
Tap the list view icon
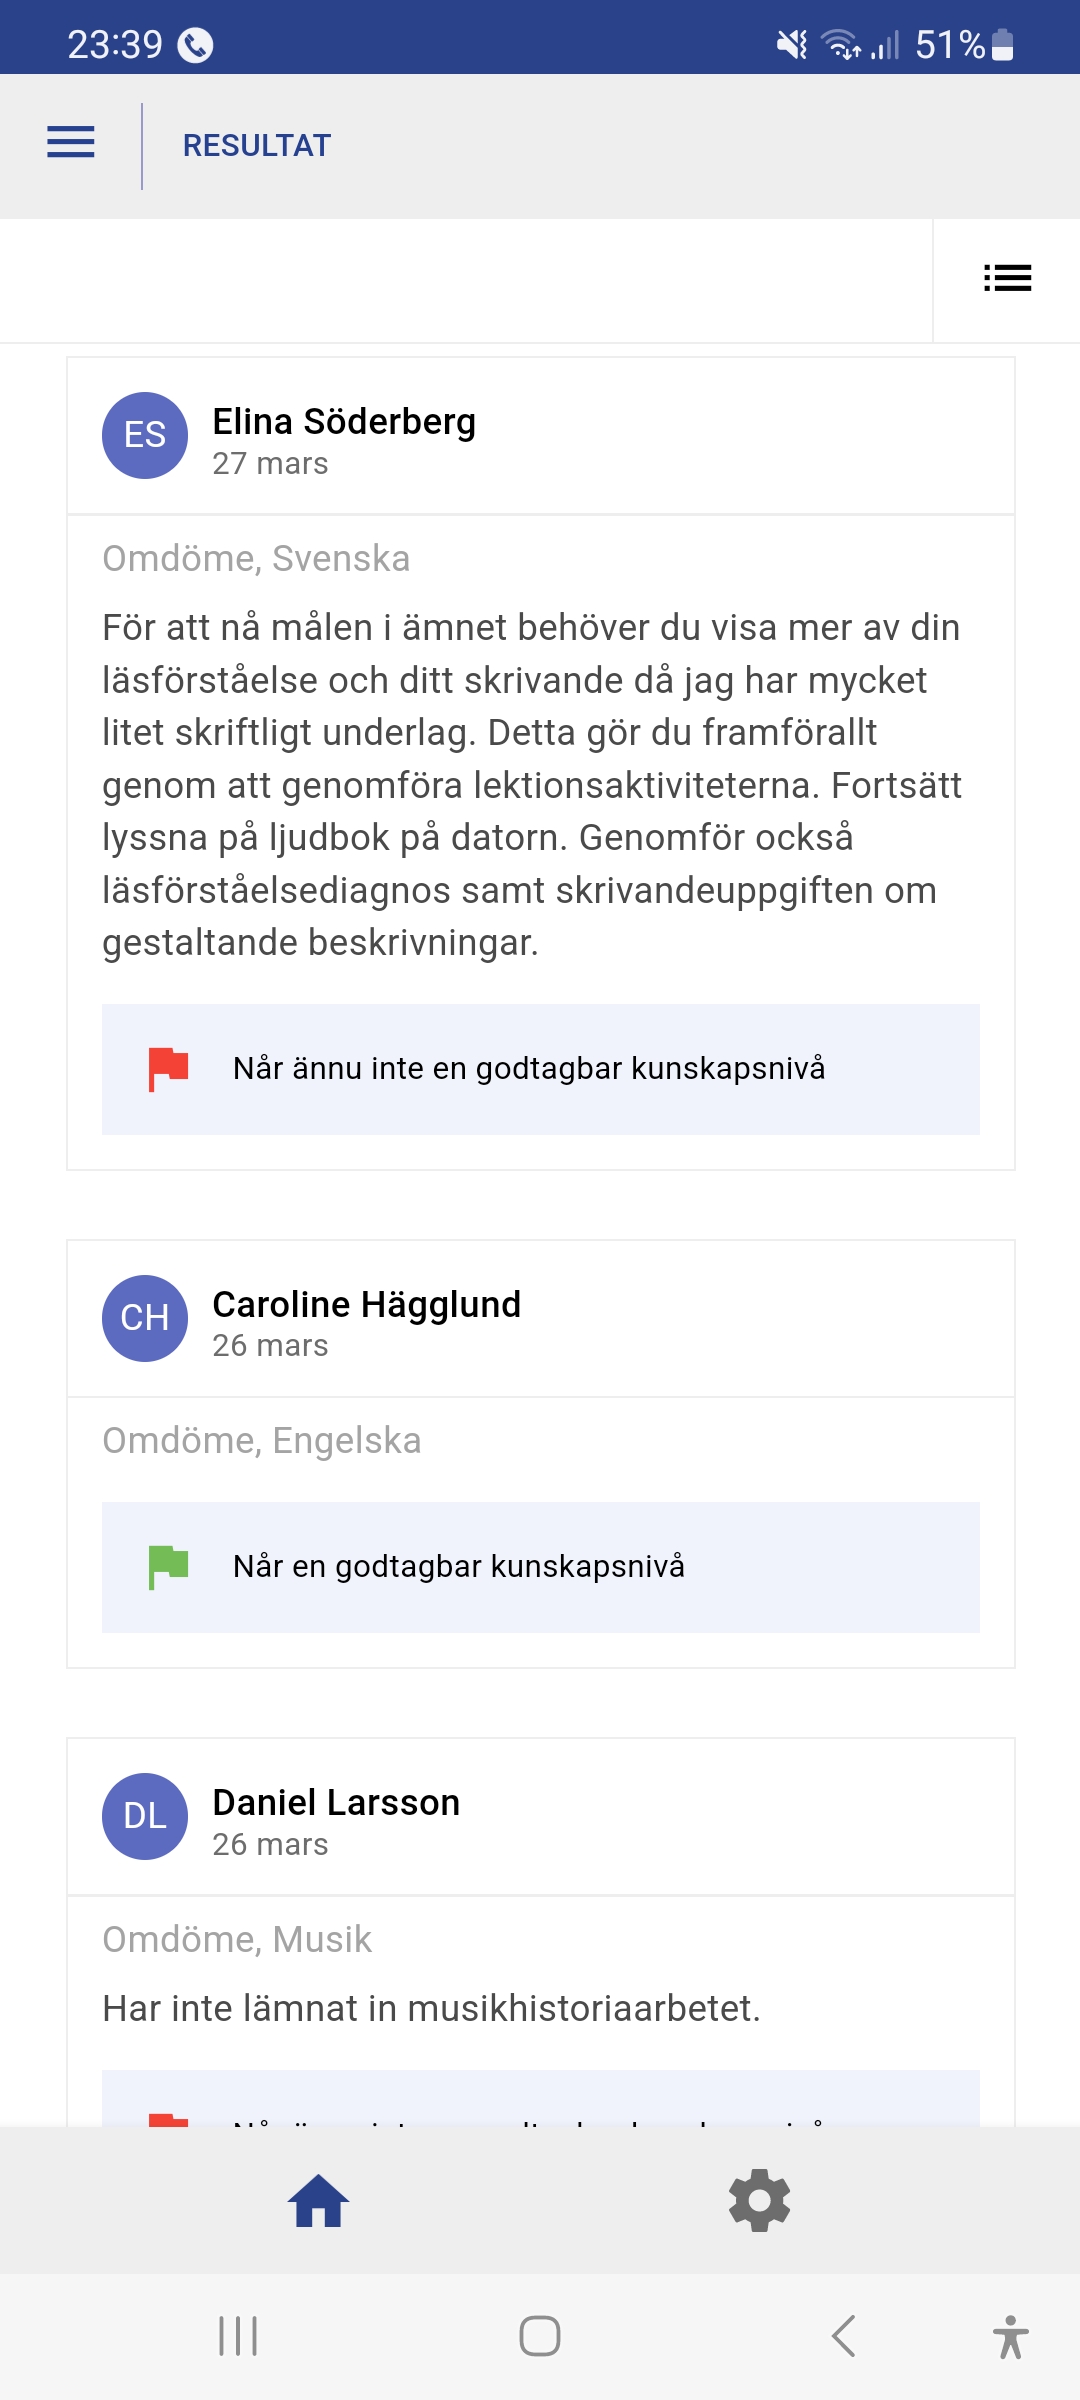coord(1007,278)
